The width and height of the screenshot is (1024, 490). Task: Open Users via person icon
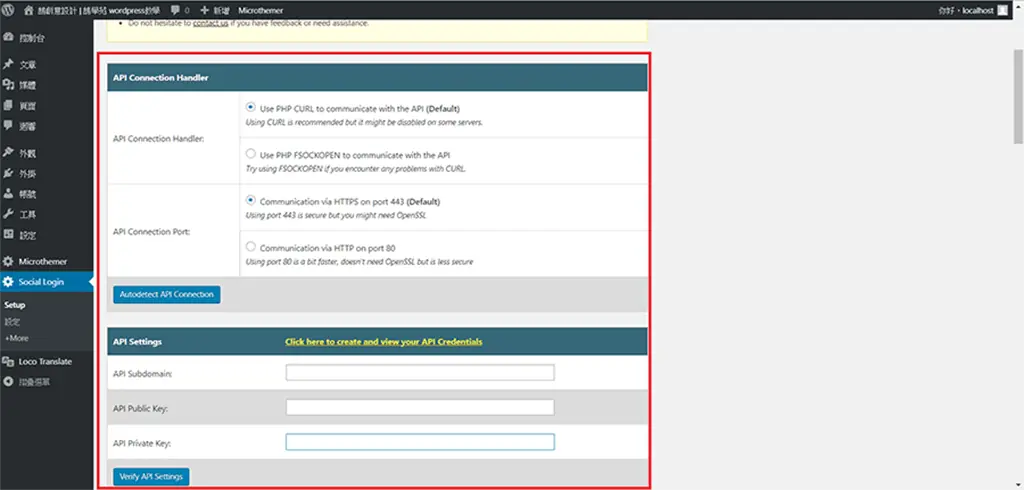8,193
